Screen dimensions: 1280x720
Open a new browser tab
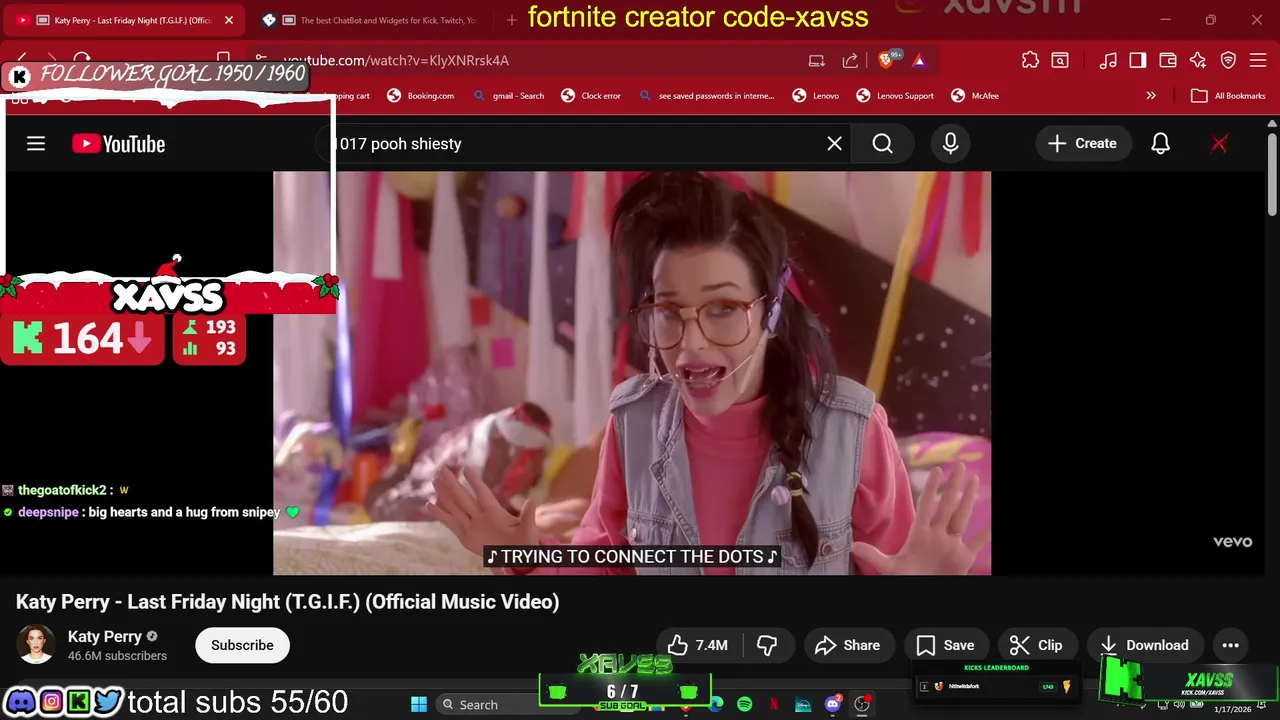[x=512, y=20]
